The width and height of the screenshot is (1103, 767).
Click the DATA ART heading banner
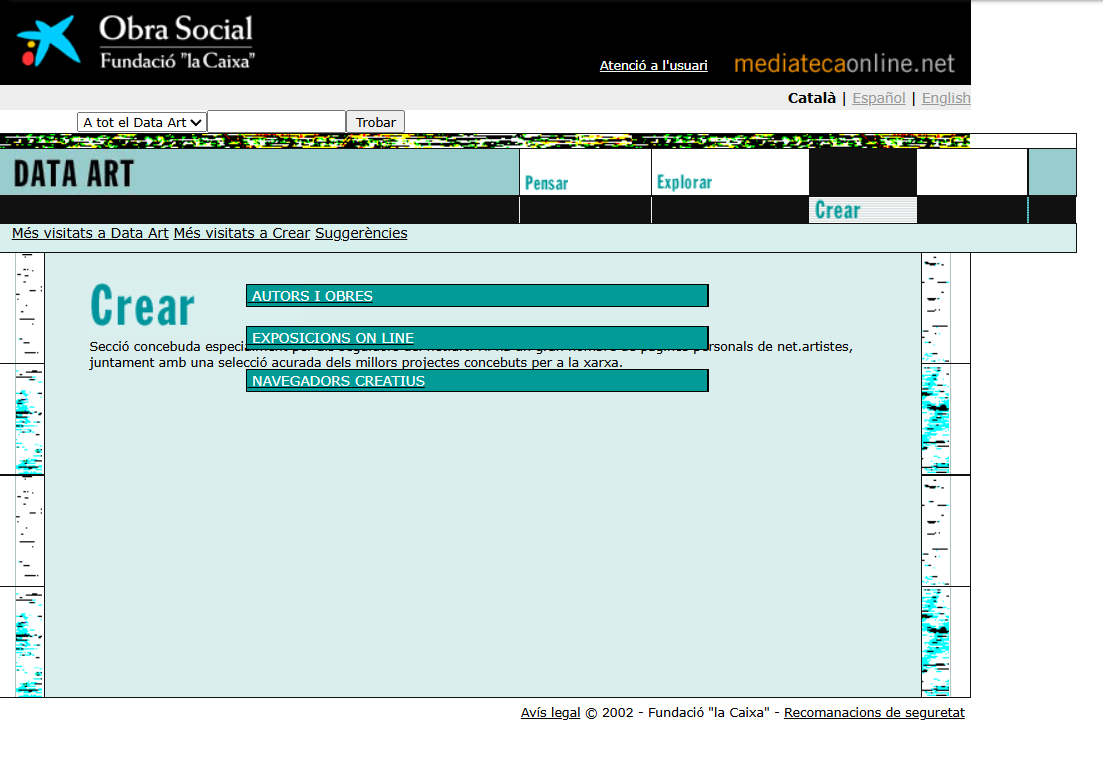73,174
